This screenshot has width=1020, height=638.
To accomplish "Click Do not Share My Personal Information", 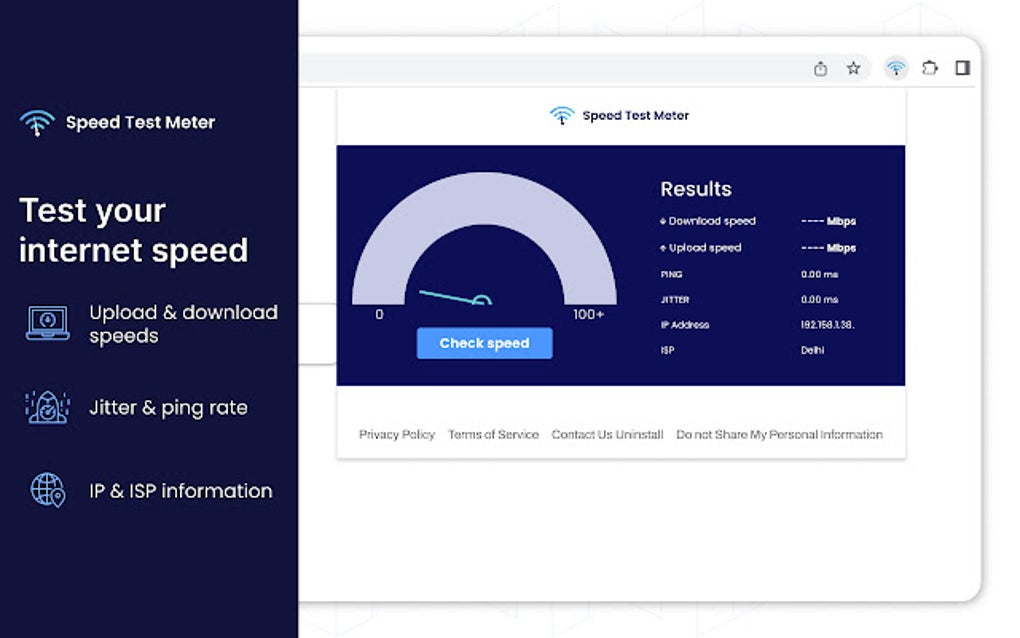I will click(x=779, y=434).
